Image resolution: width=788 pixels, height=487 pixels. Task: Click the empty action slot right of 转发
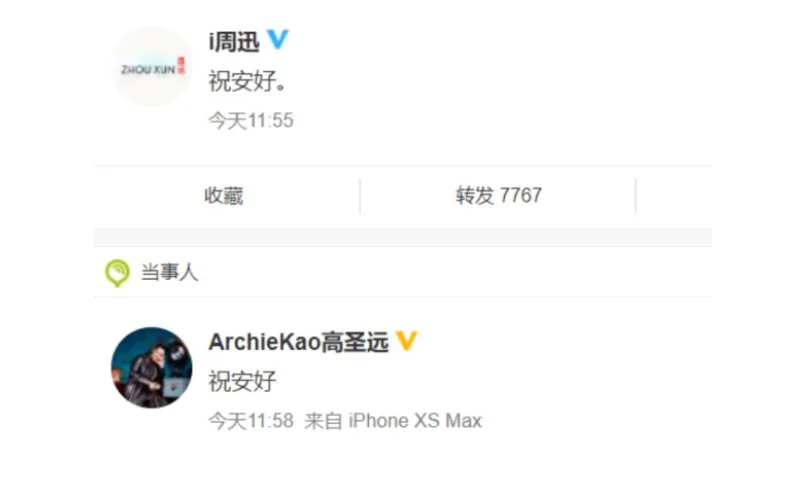point(674,196)
